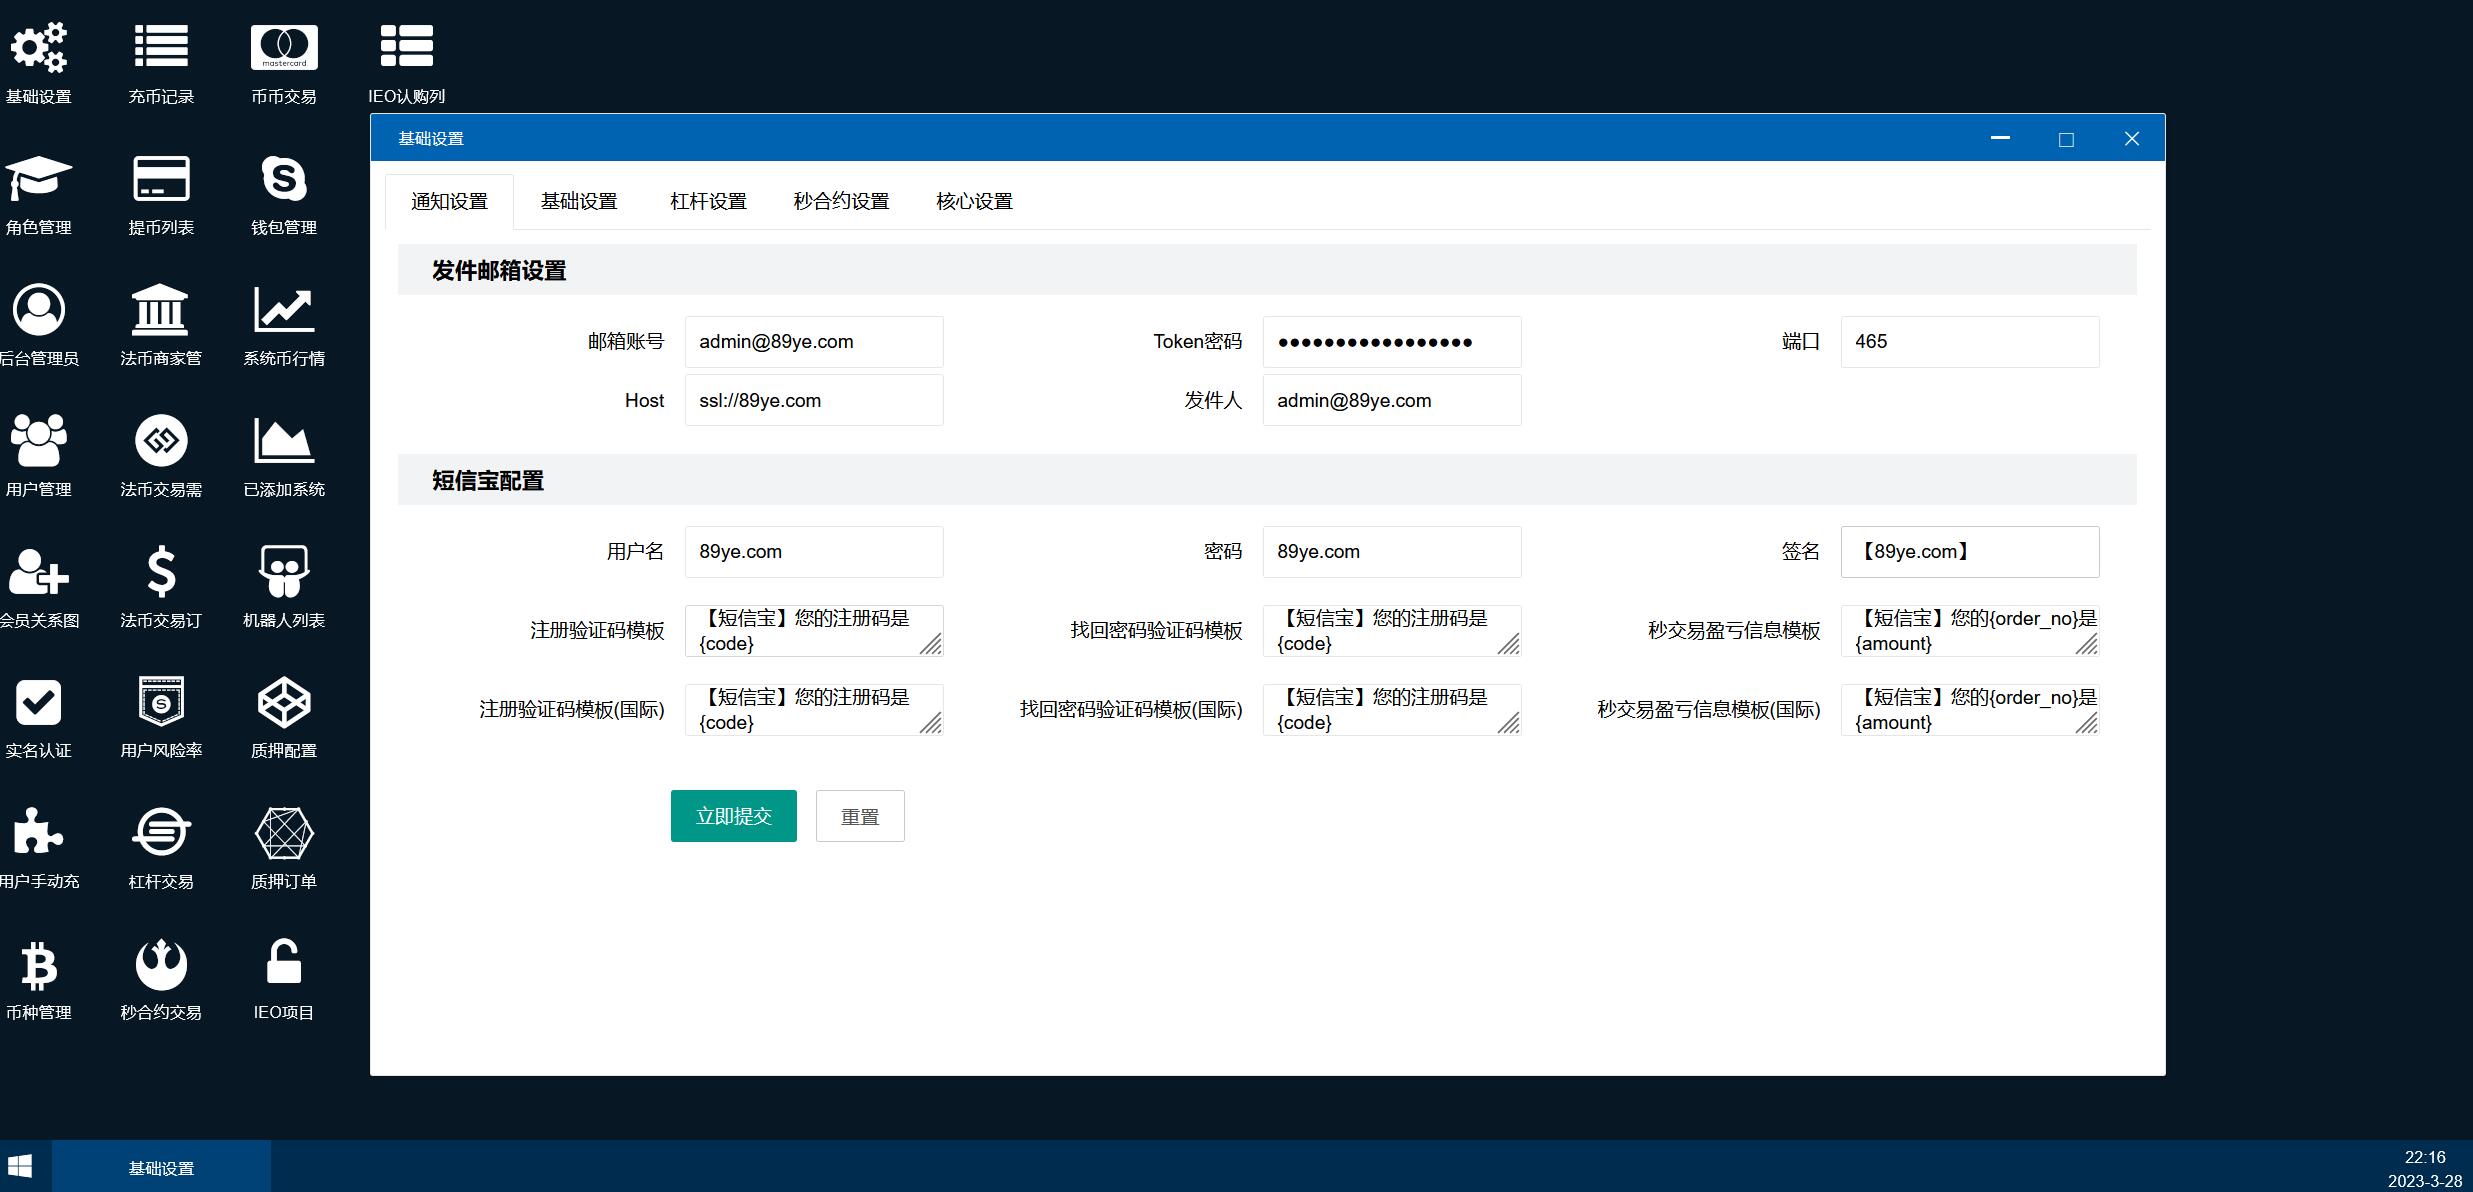Switch to the 杠杆设置 tab
Viewport: 2473px width, 1192px height.
click(x=708, y=202)
